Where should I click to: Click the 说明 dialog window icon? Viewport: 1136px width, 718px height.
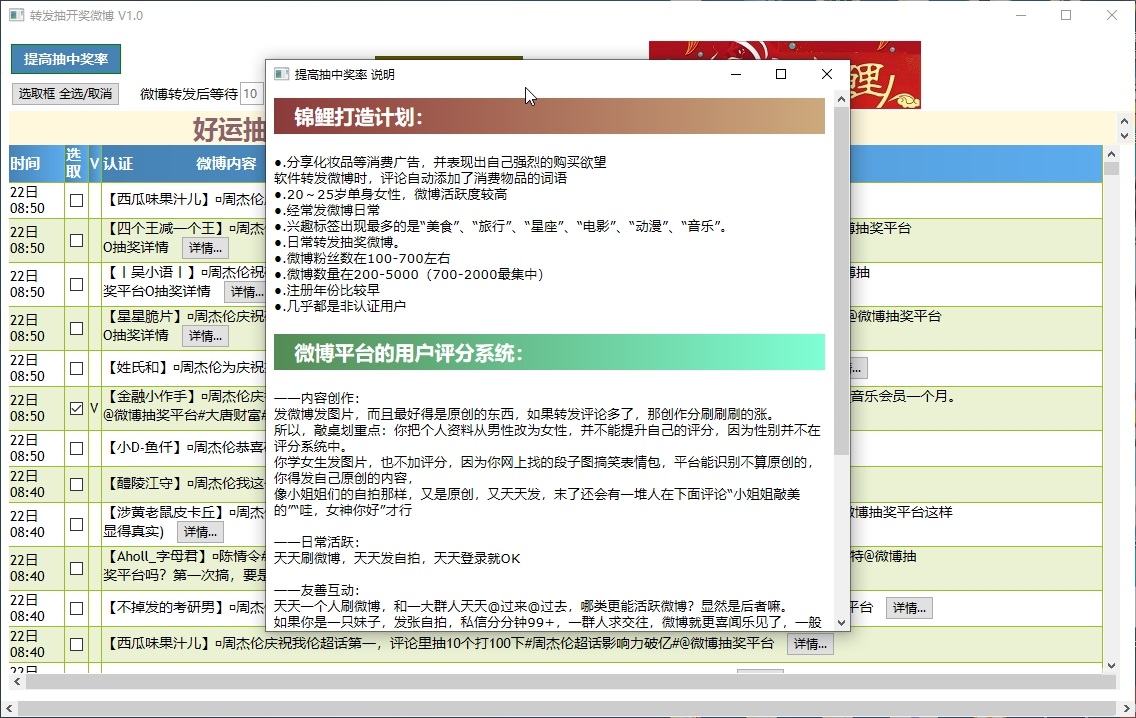click(x=282, y=75)
